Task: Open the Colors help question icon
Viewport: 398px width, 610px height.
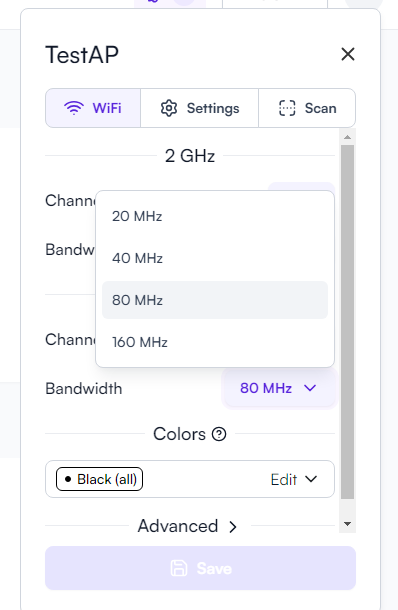Action: [219, 434]
